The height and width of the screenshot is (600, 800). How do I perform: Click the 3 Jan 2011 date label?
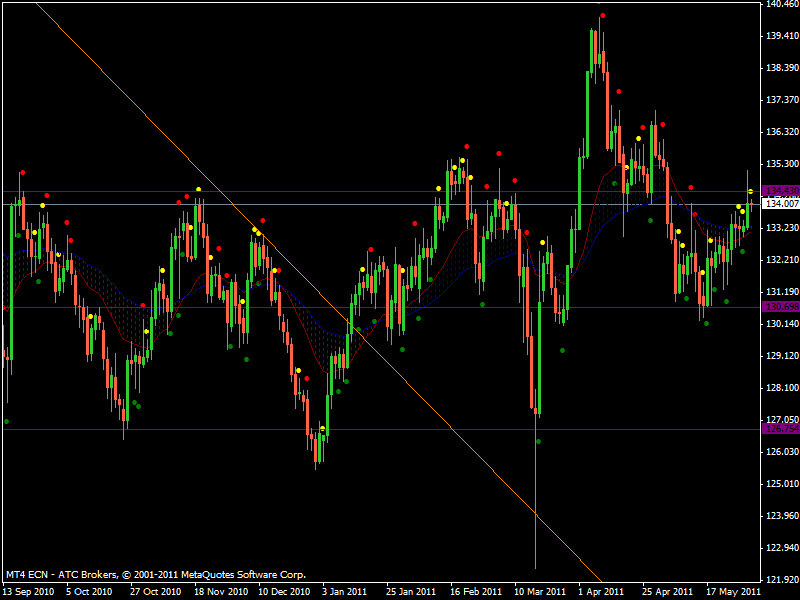[344, 592]
